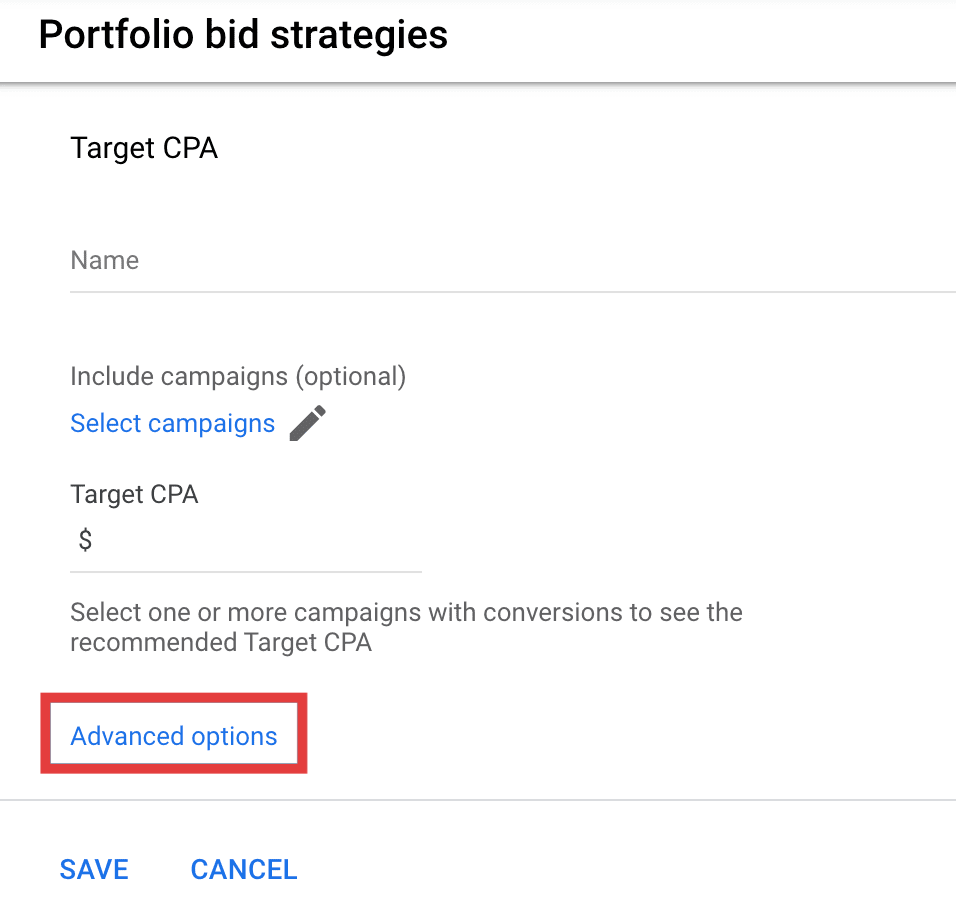Cancel creating the bid strategy

click(x=243, y=869)
